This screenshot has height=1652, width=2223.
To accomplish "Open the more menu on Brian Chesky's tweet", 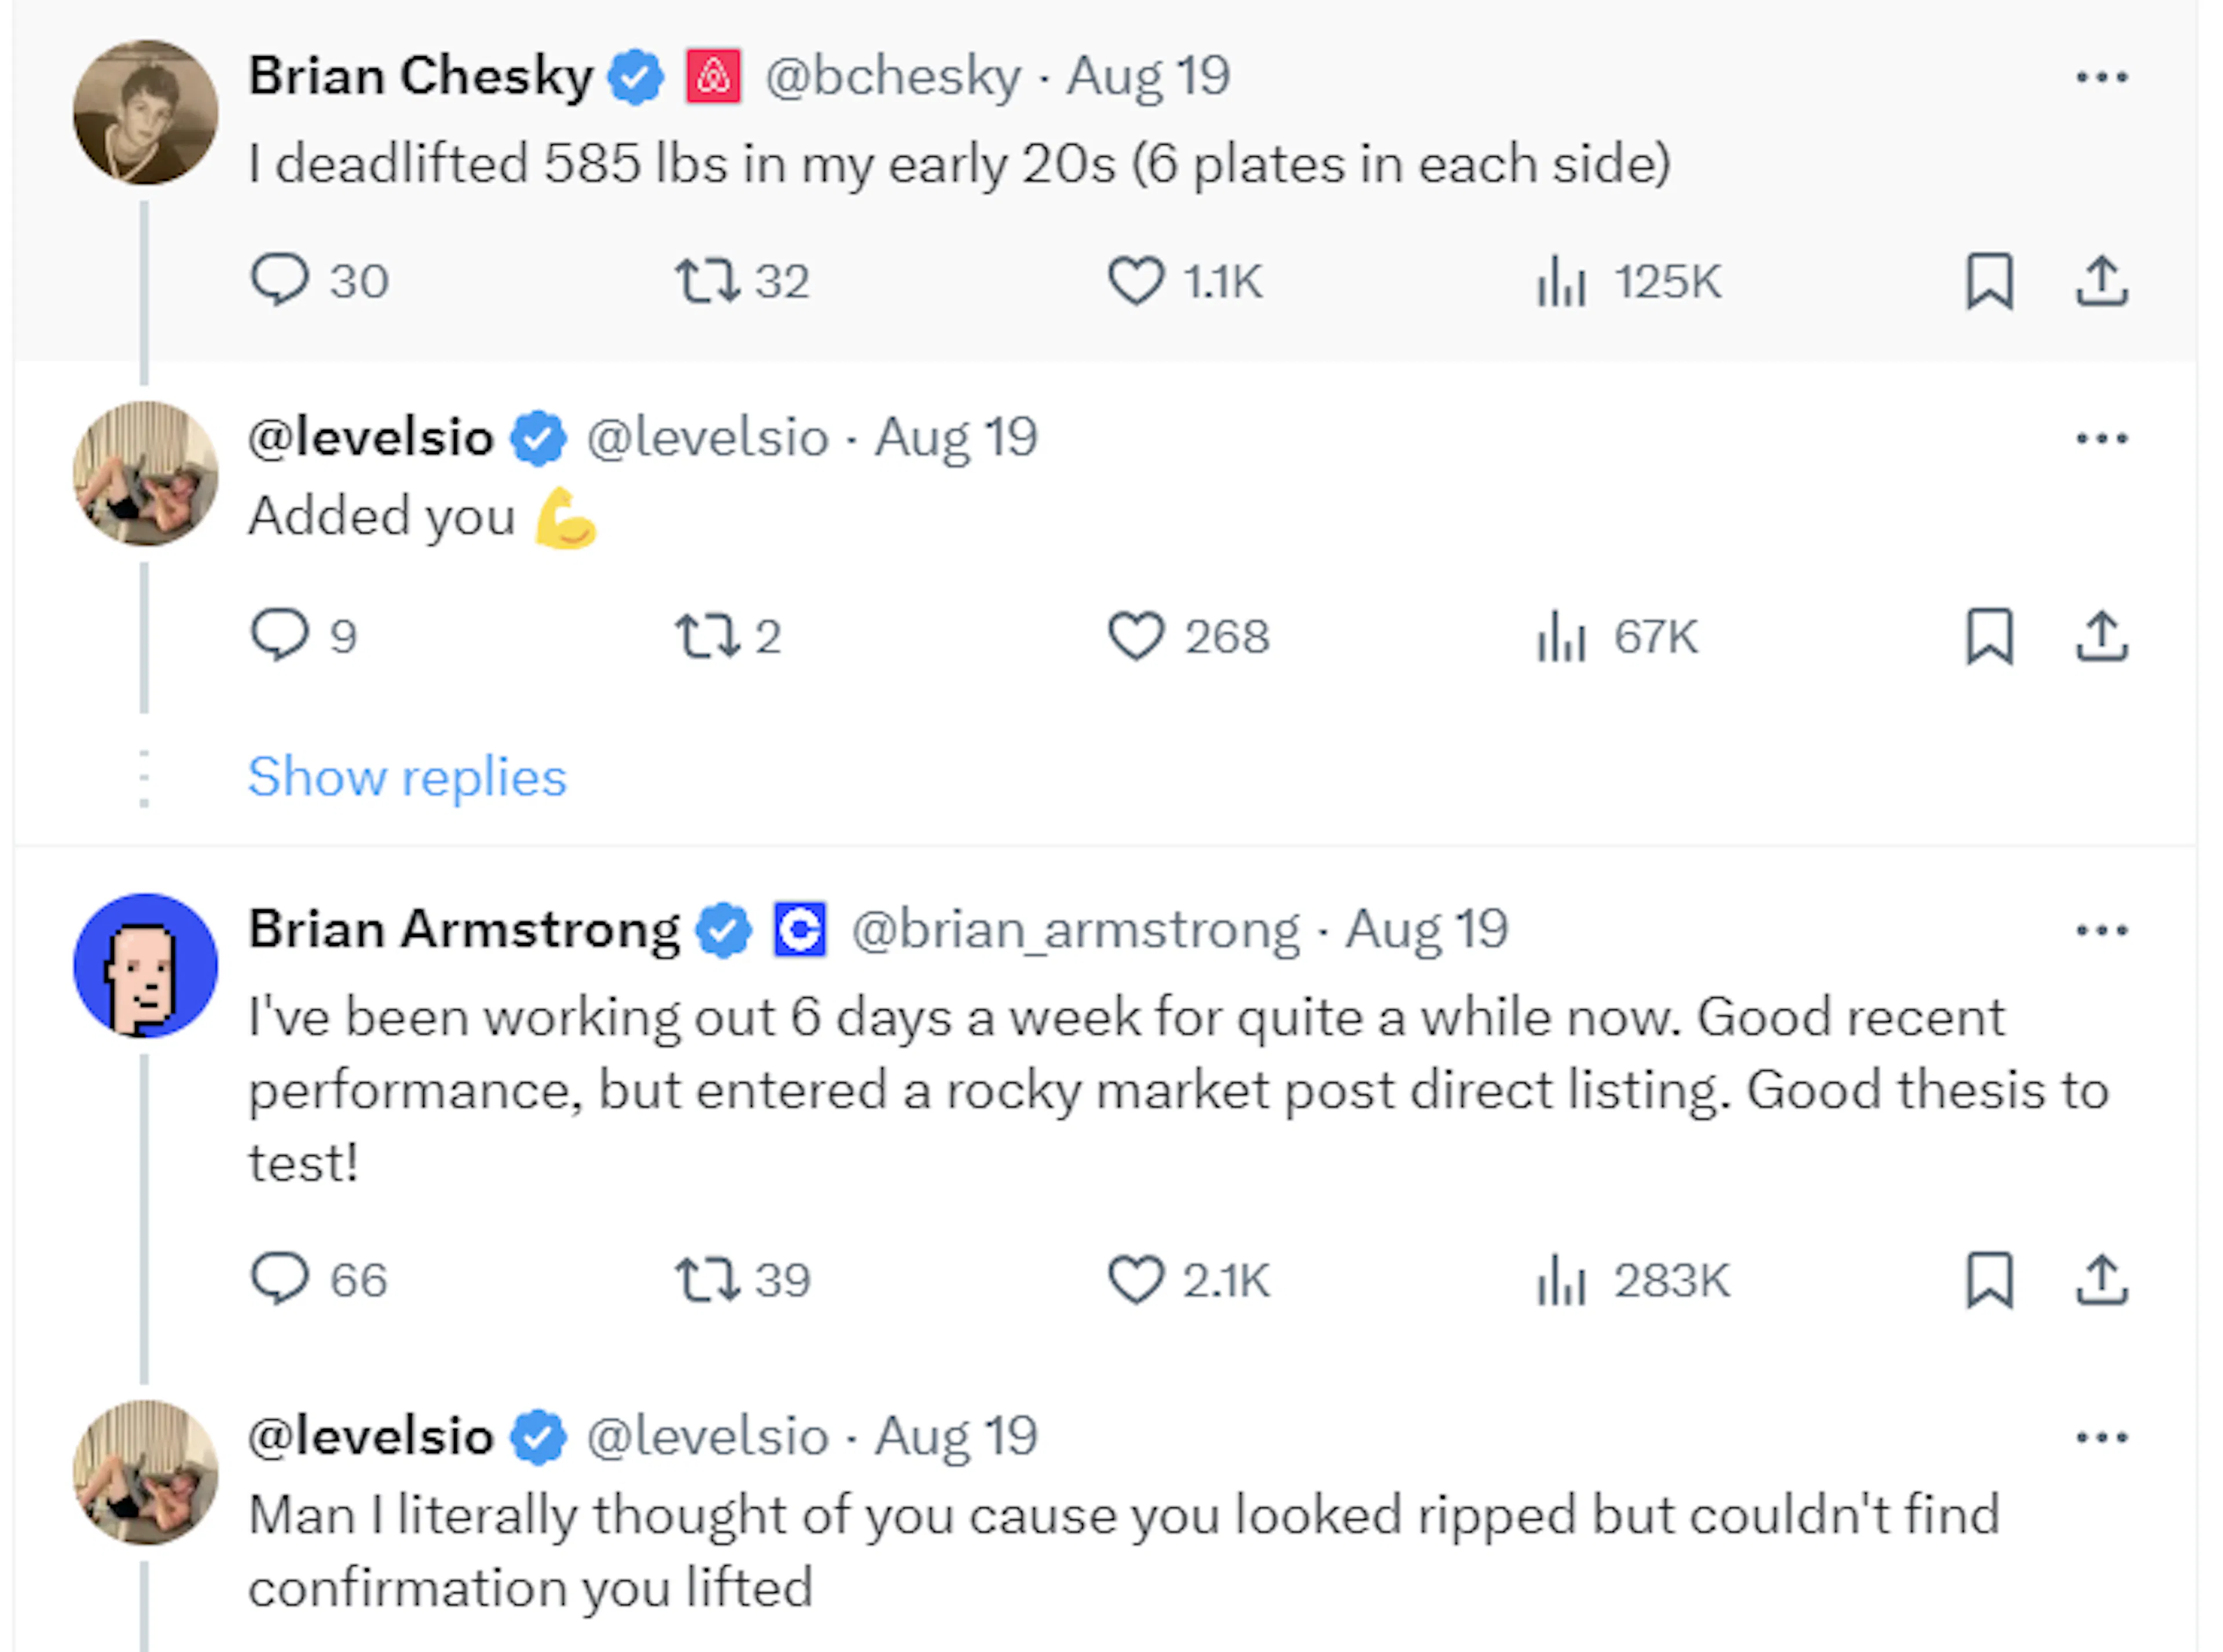I will (x=2102, y=75).
